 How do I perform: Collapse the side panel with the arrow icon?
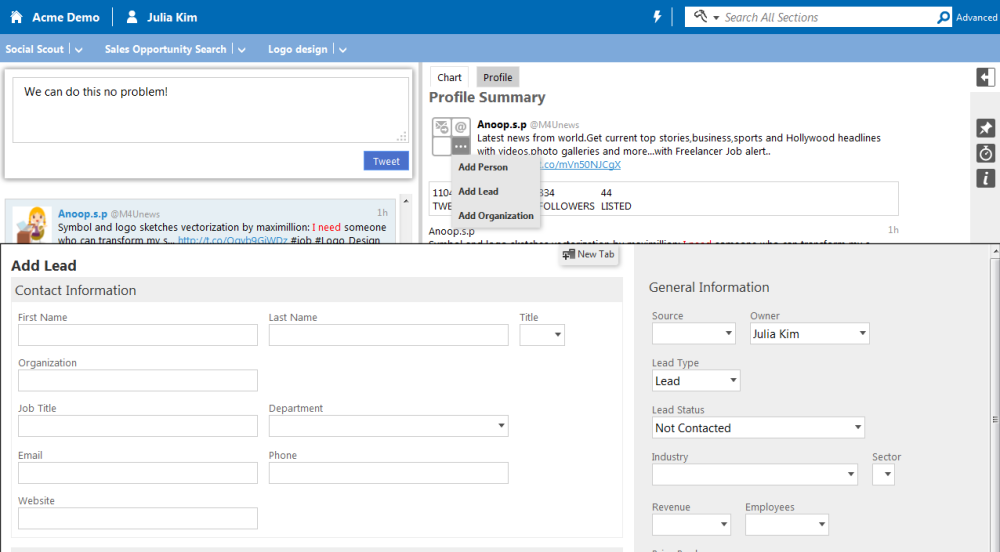click(985, 77)
